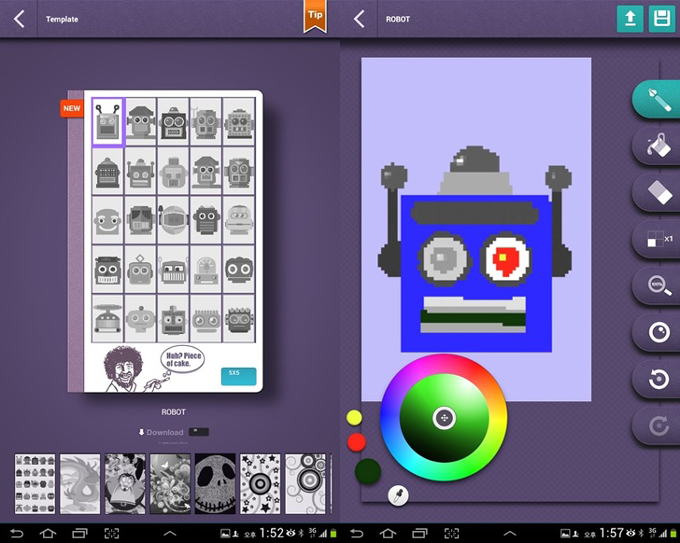Open the orange Tip ribbon
This screenshot has height=543, width=680.
(x=314, y=17)
